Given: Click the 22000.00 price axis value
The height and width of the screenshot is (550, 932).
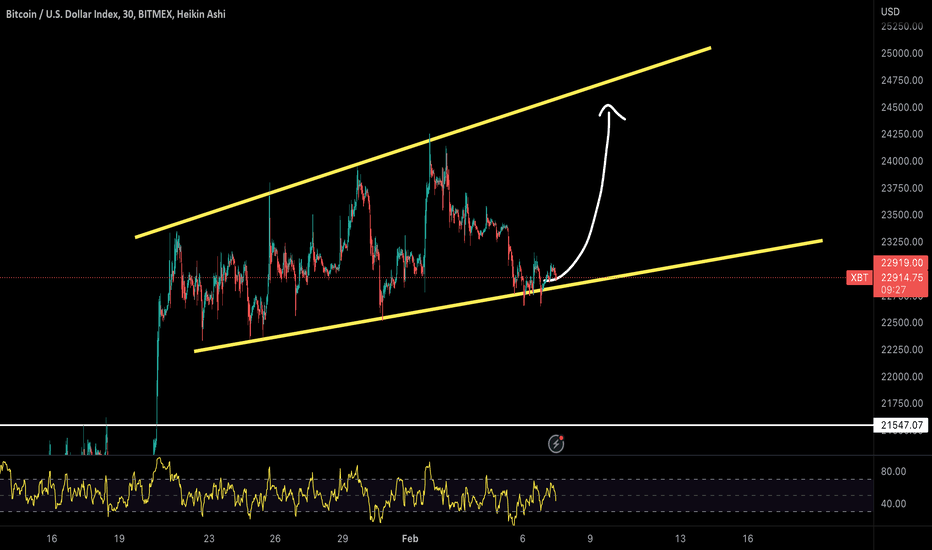Looking at the screenshot, I should (x=902, y=376).
